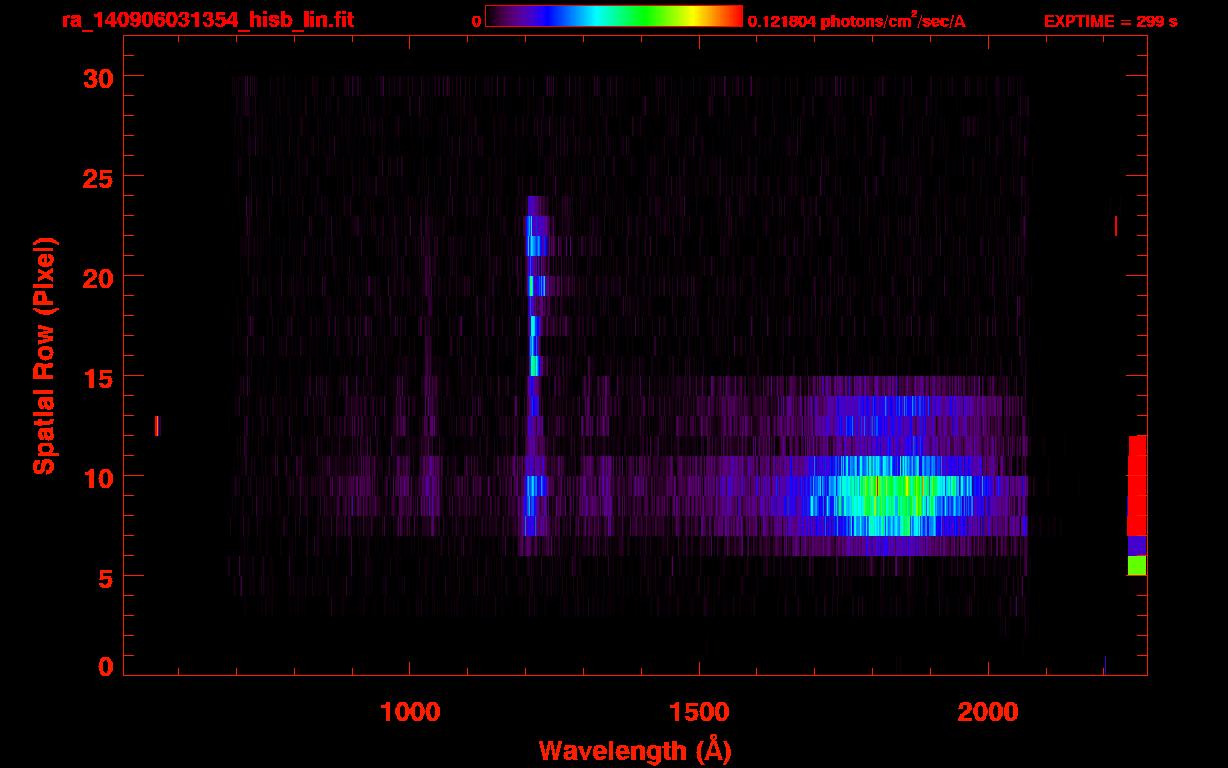Click the 1500 wavelength tick label
Image resolution: width=1228 pixels, height=768 pixels.
[698, 712]
